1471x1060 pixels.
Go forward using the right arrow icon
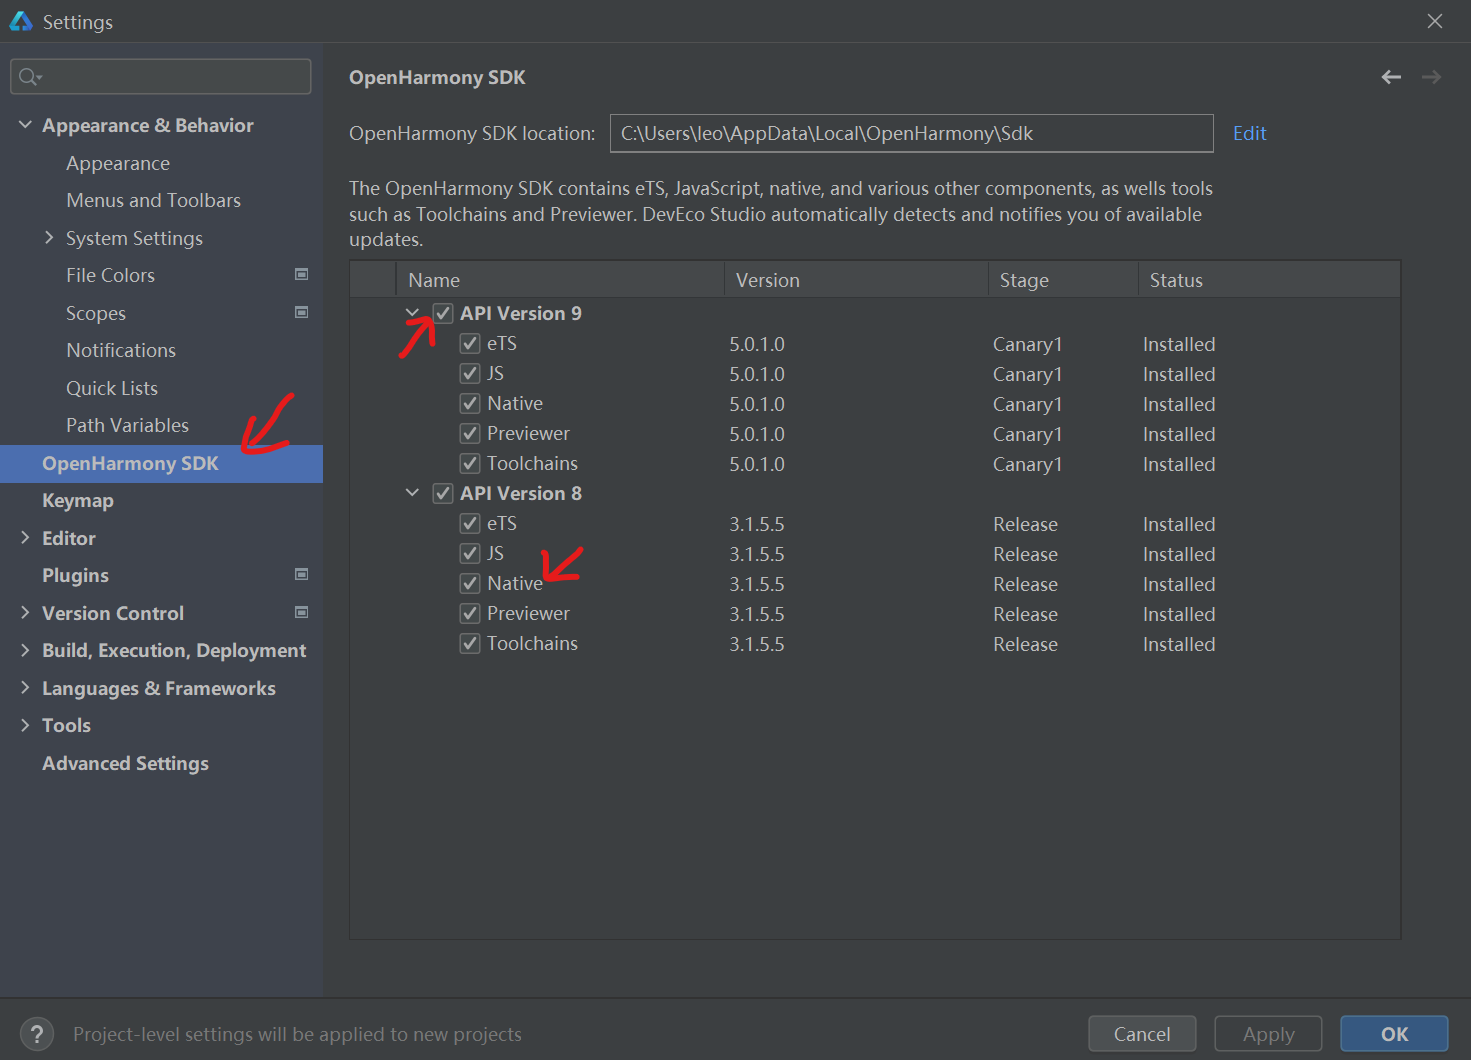1431,77
